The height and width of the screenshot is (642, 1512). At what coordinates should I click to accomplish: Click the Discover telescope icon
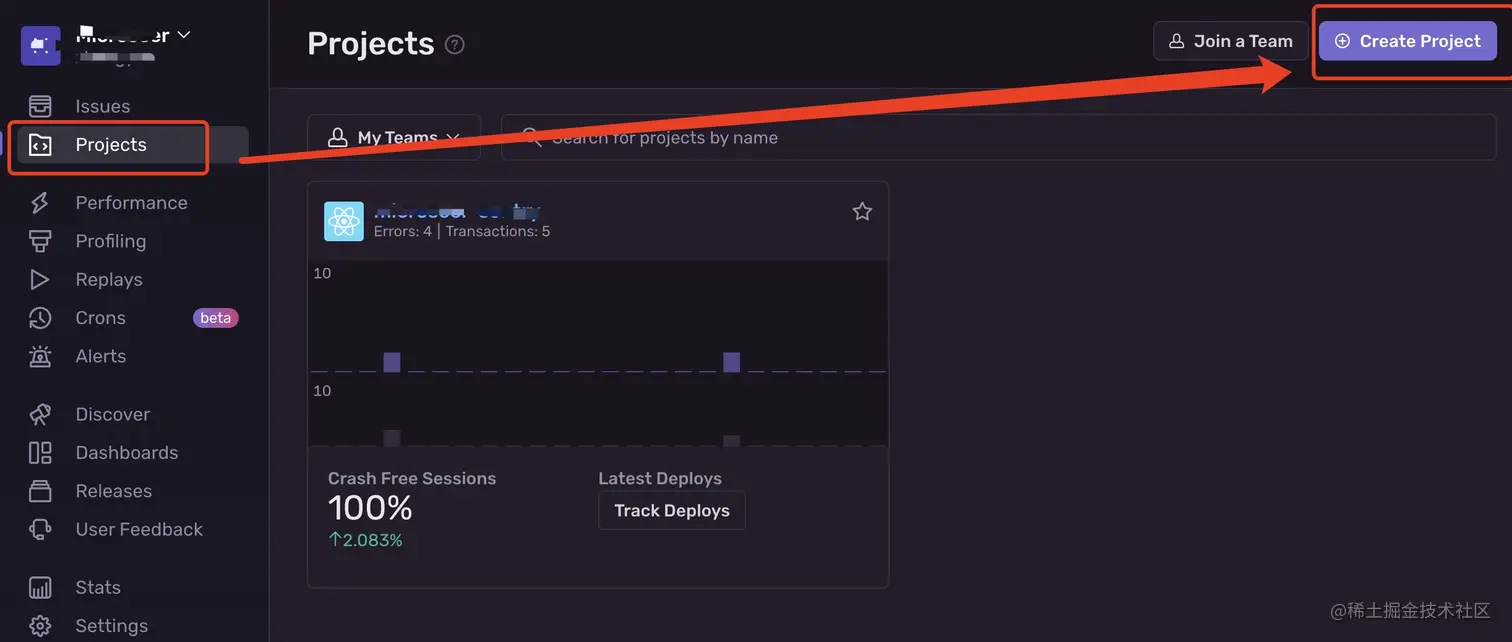(x=40, y=414)
